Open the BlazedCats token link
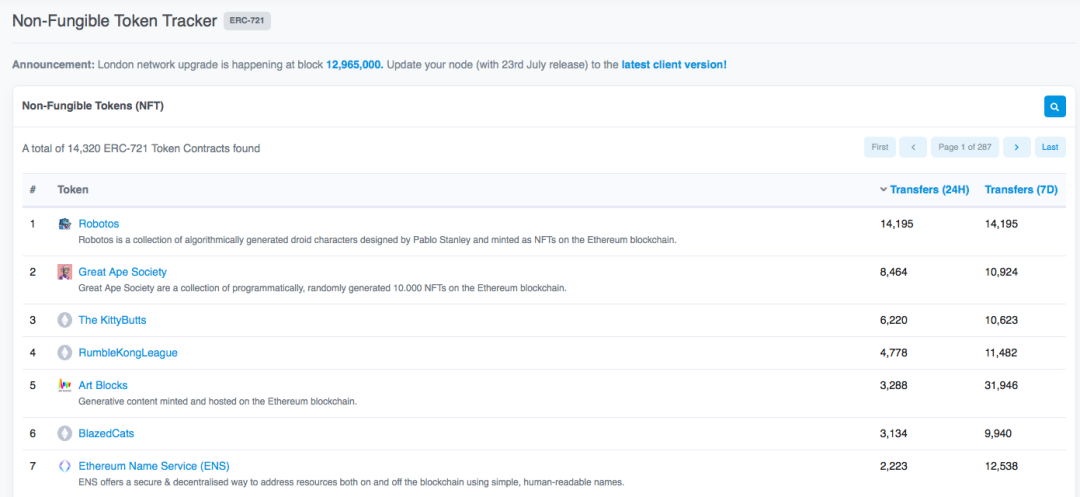Image resolution: width=1080 pixels, height=497 pixels. coord(106,434)
